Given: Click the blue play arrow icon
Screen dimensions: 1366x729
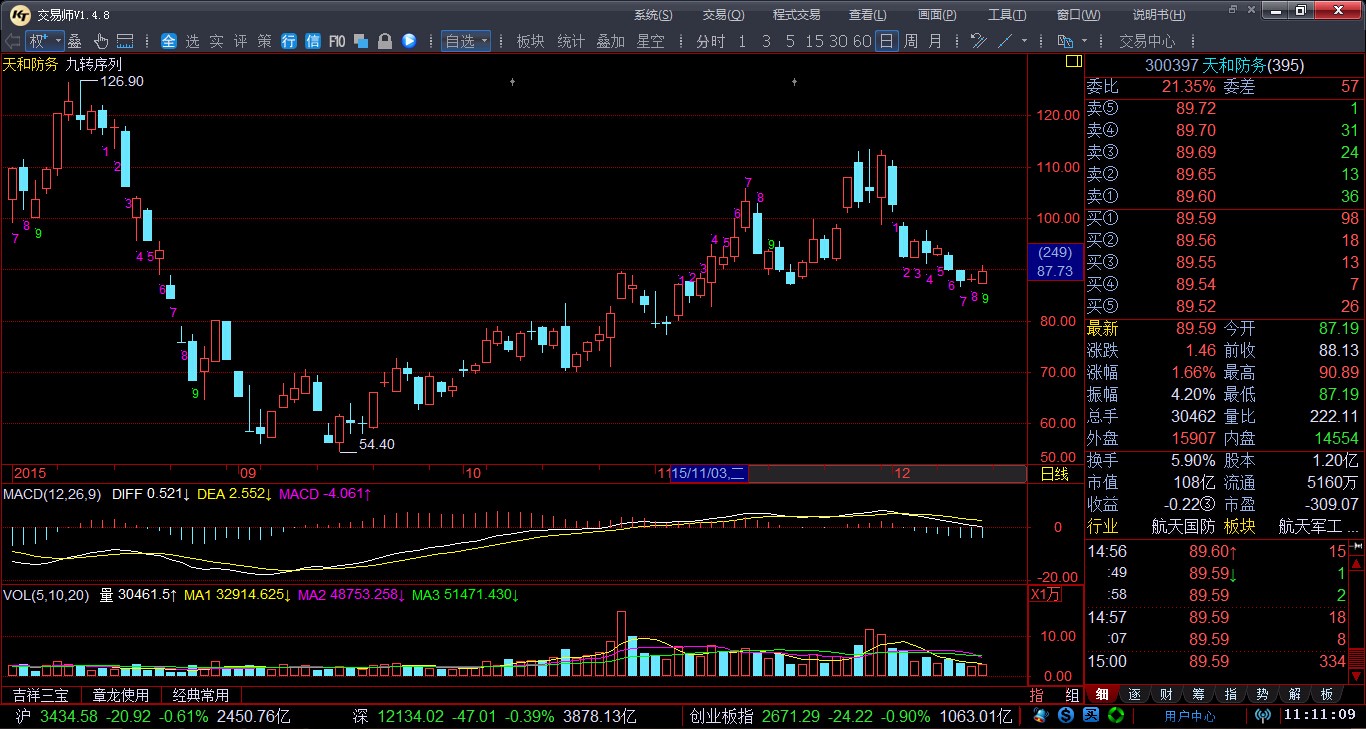Looking at the screenshot, I should [409, 41].
